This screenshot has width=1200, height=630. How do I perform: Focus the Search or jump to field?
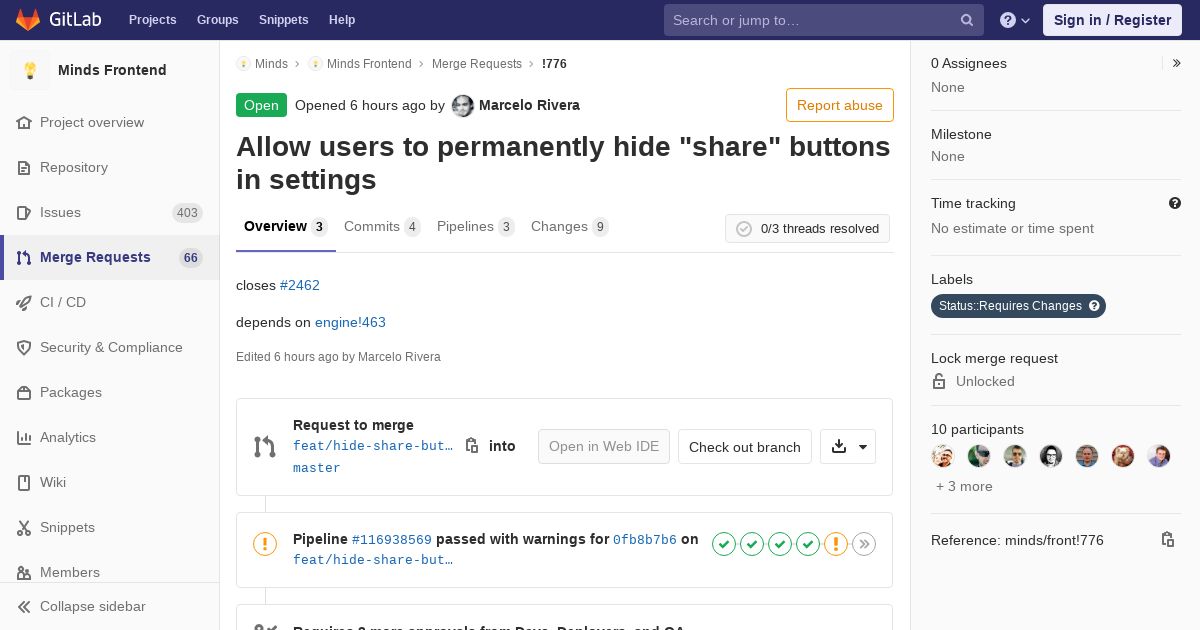pyautogui.click(x=824, y=20)
